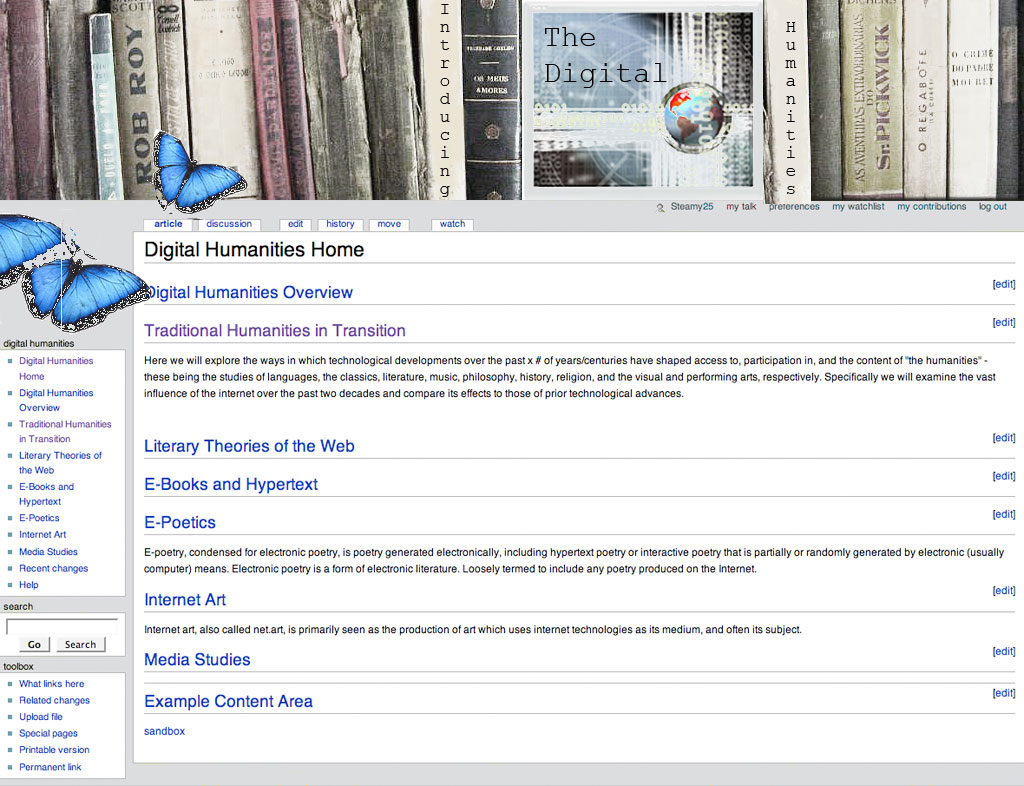This screenshot has height=786, width=1024.
Task: Edit the E-Poetics section
Action: point(1004,514)
